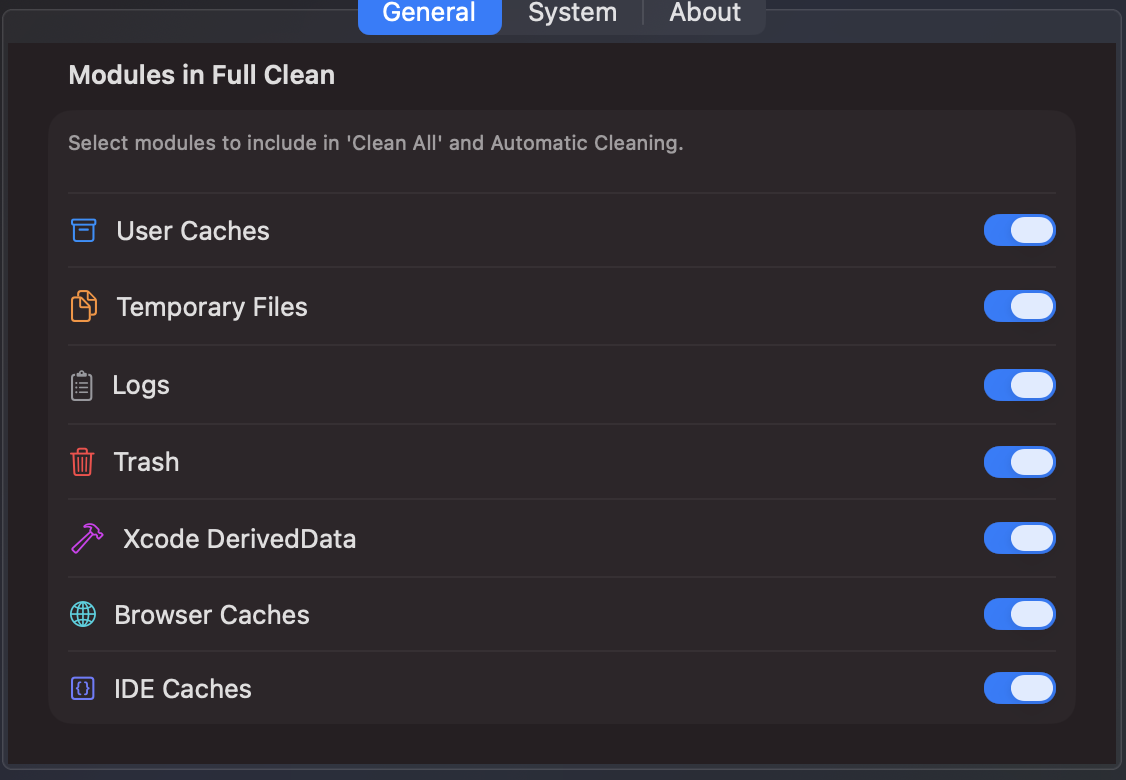The height and width of the screenshot is (780, 1126).
Task: Select the Xcode DerivedData hammer icon
Action: pos(87,538)
